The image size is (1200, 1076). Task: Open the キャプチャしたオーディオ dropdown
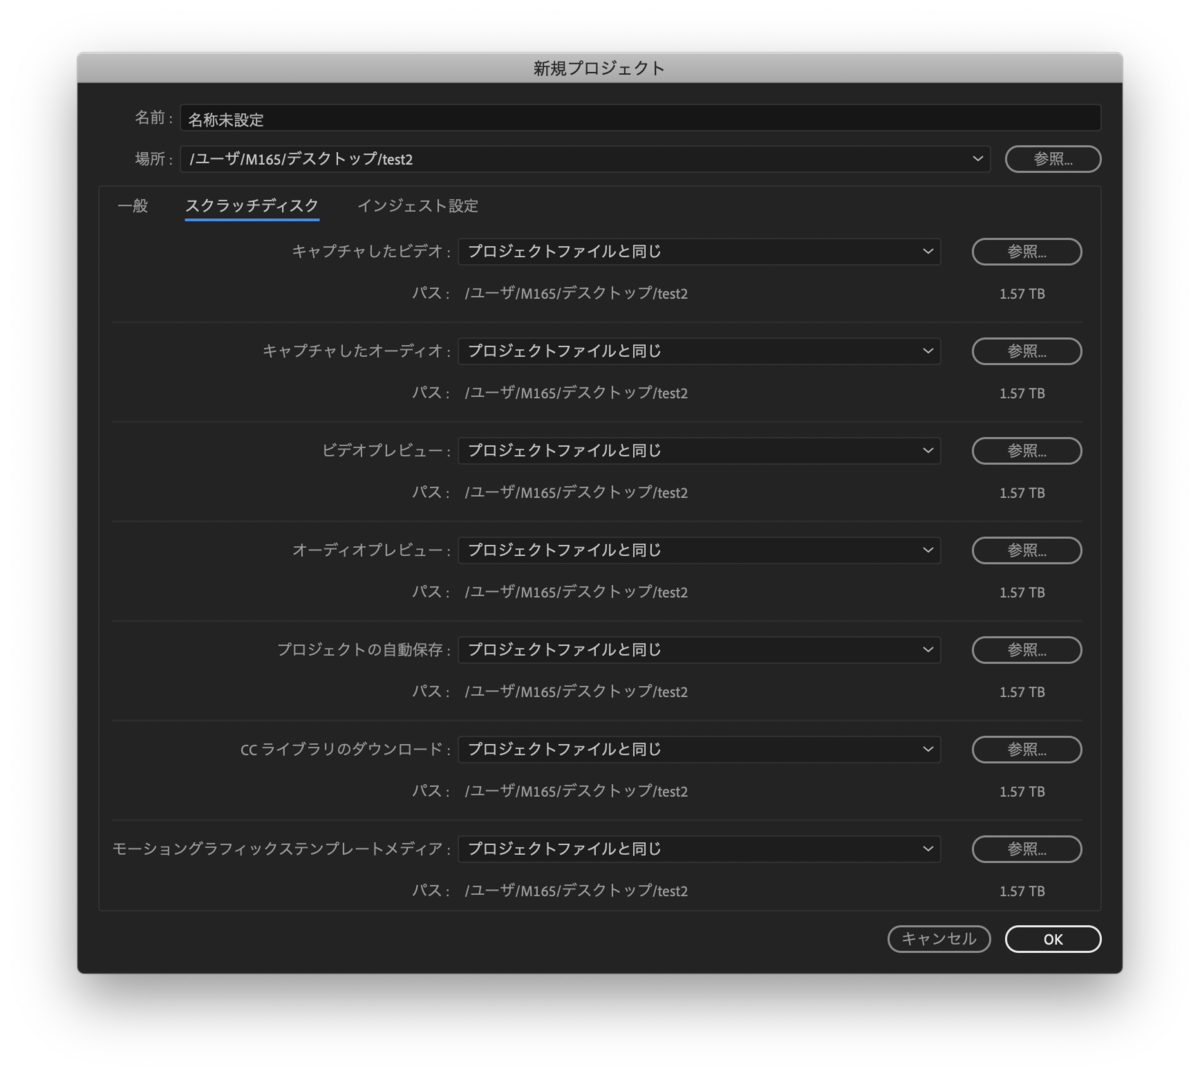(699, 351)
